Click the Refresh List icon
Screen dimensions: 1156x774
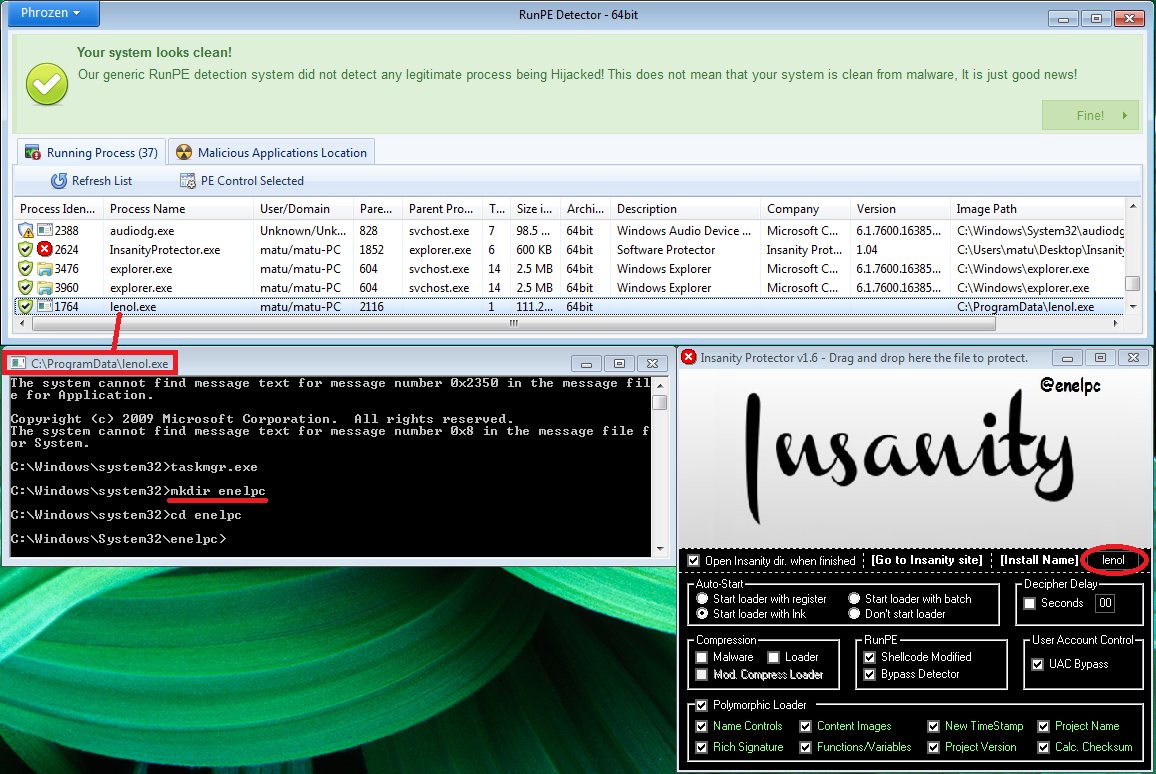(x=58, y=181)
